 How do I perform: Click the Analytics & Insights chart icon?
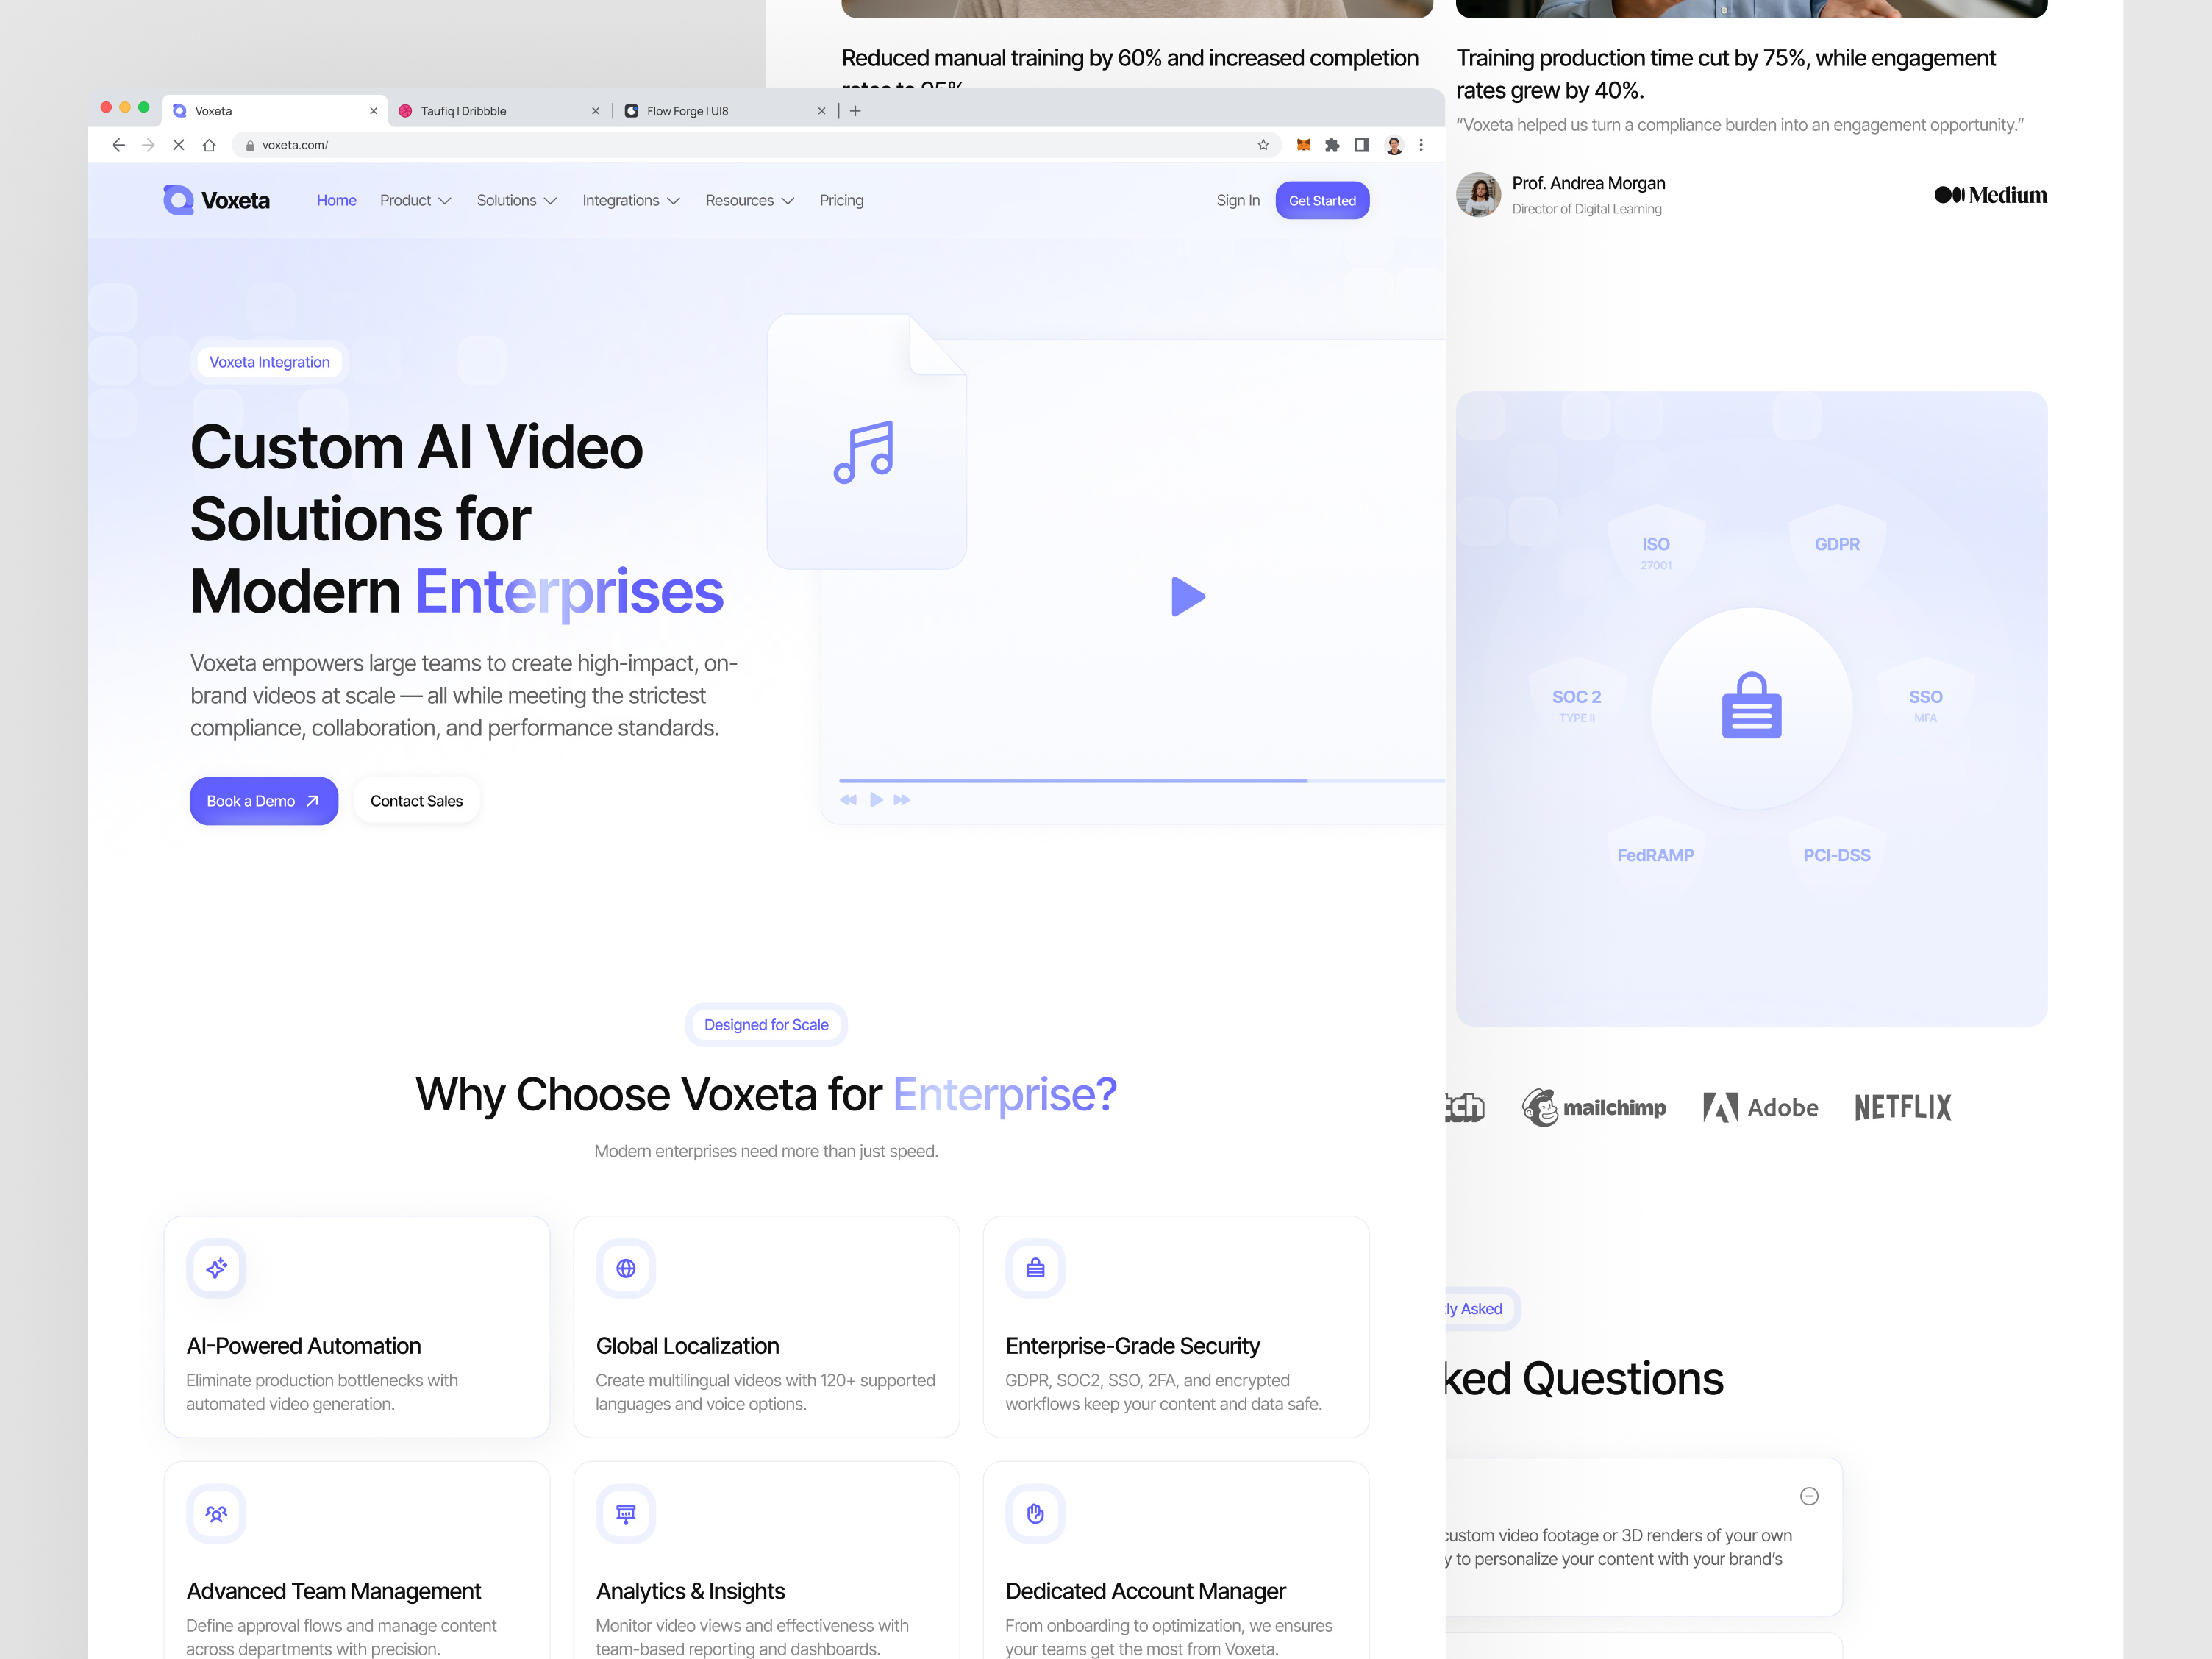pos(625,1513)
